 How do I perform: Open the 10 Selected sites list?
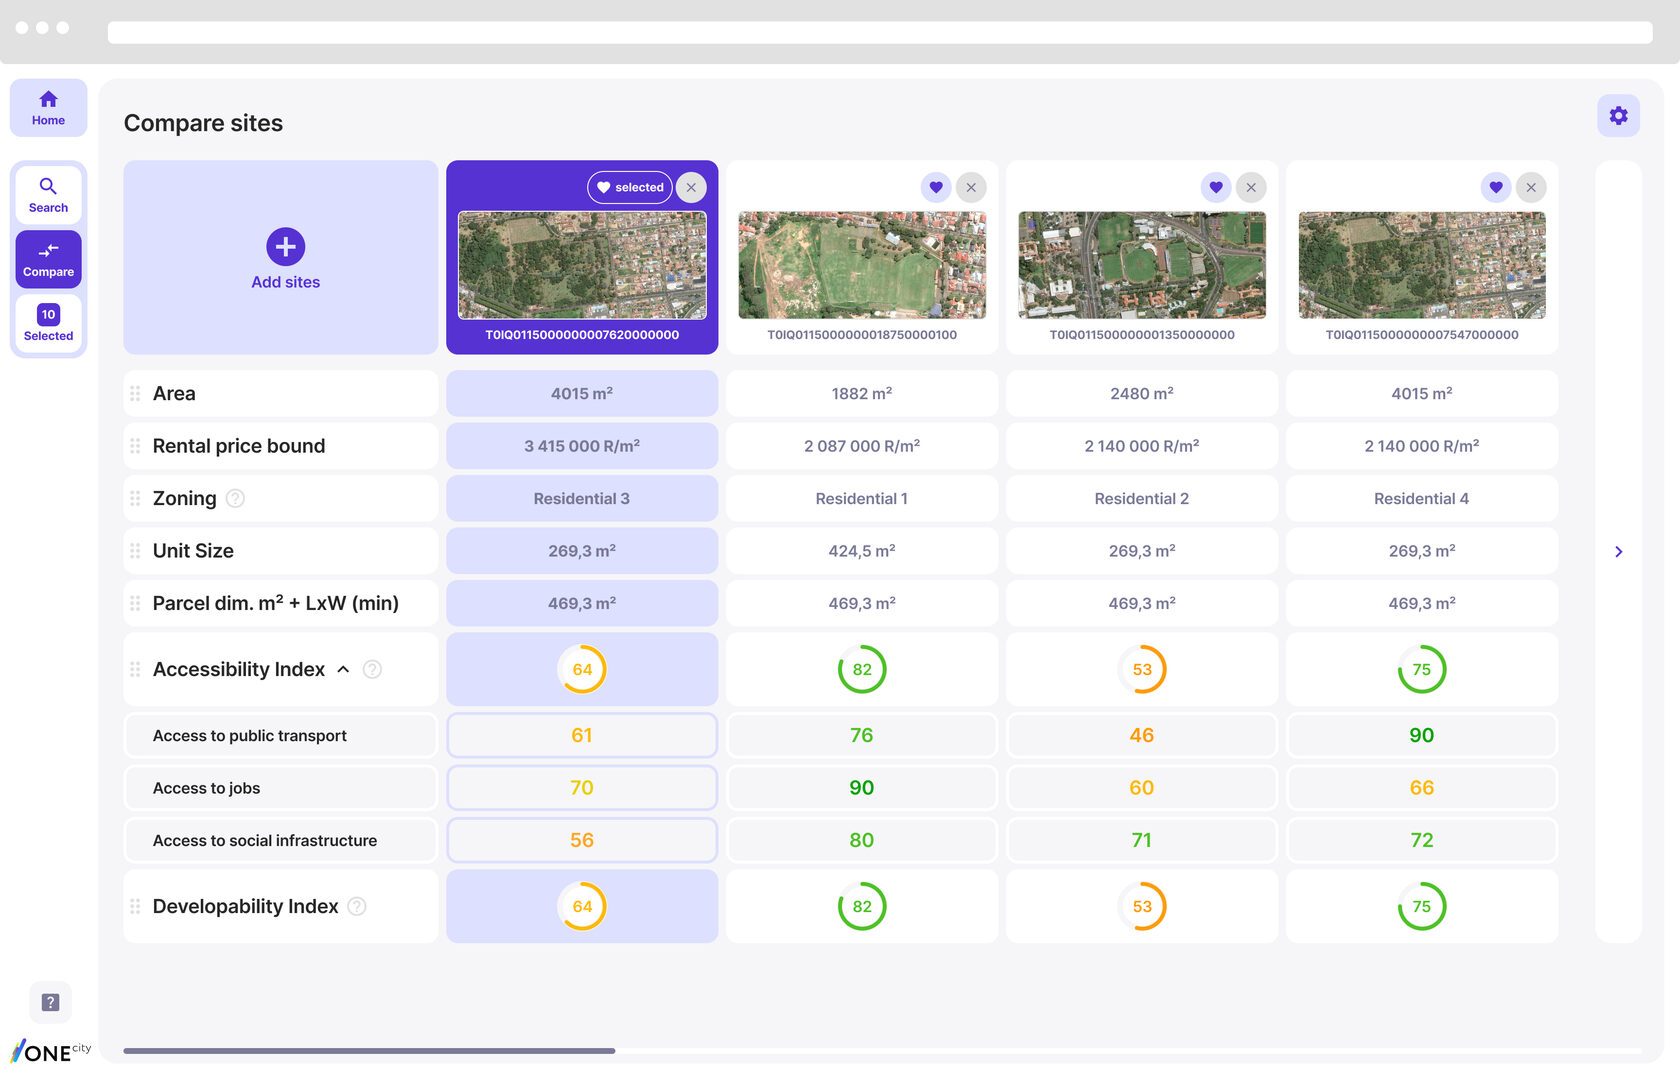[48, 323]
